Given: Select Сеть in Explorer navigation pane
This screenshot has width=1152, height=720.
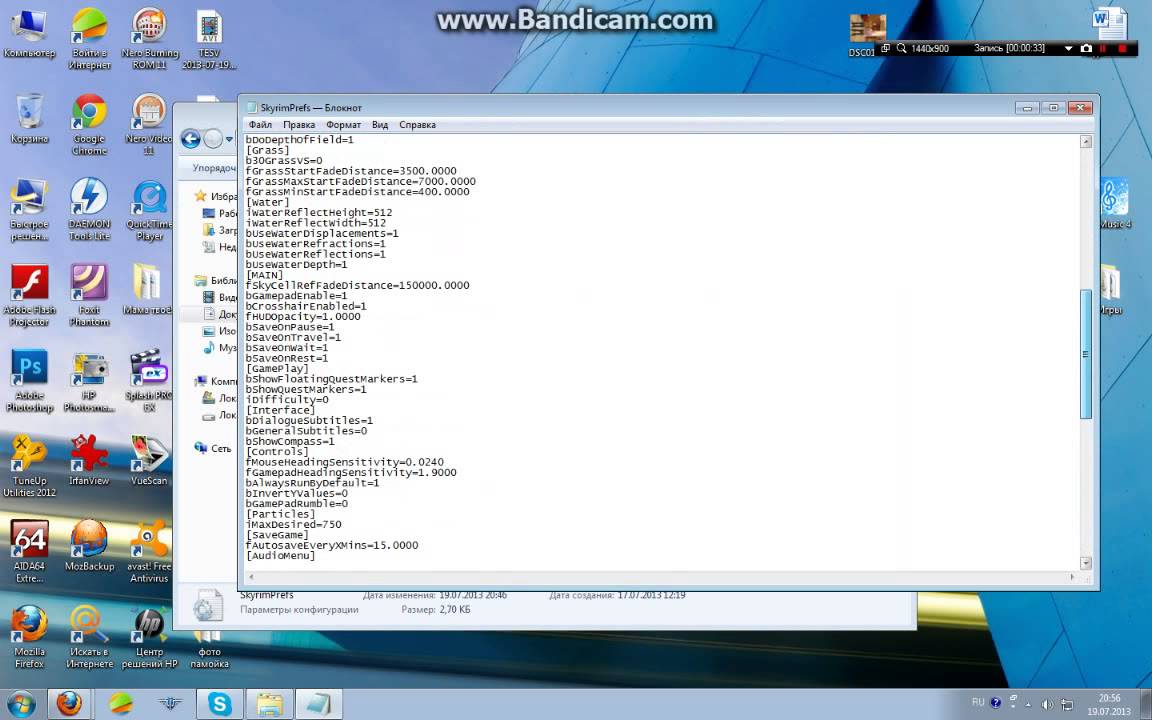Looking at the screenshot, I should [221, 448].
